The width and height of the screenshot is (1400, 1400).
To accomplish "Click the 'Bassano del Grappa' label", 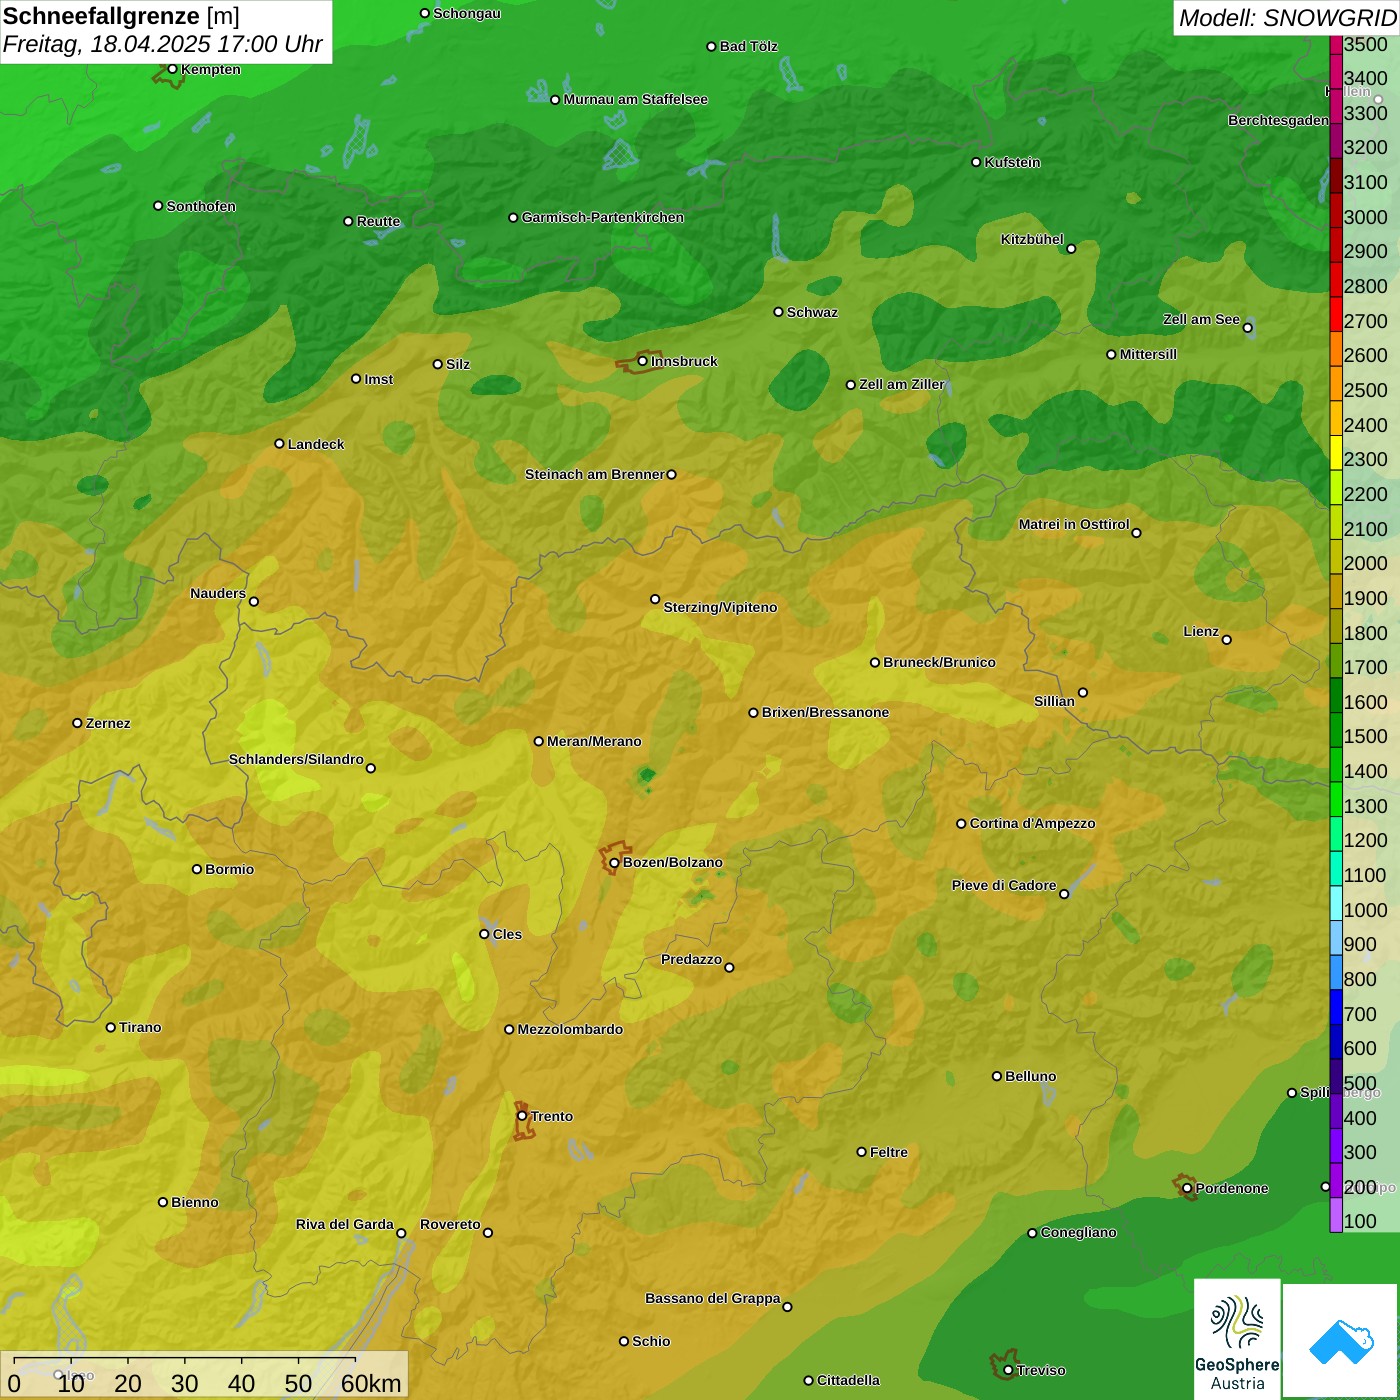I will tap(713, 1298).
